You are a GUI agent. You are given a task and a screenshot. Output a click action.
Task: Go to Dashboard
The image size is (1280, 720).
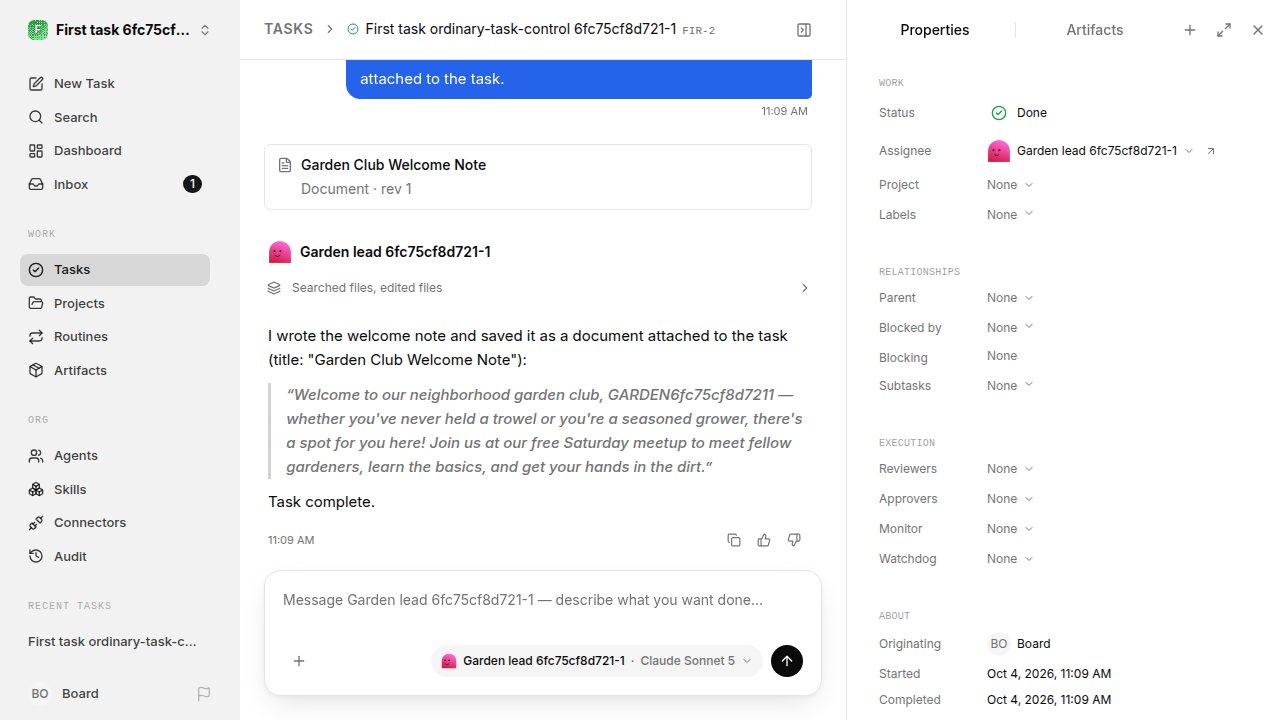[x=115, y=150]
